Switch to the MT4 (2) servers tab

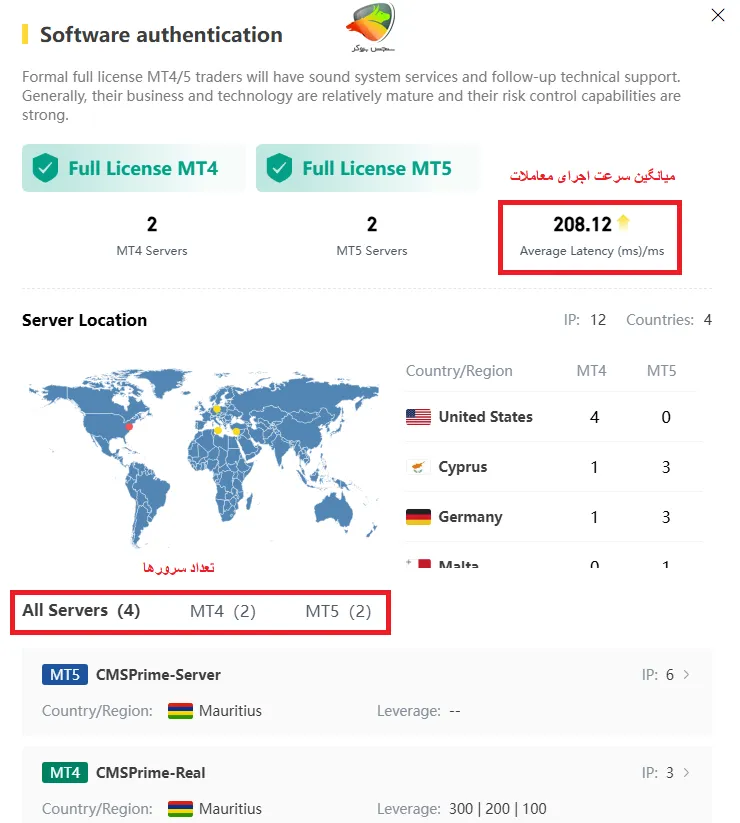point(223,611)
